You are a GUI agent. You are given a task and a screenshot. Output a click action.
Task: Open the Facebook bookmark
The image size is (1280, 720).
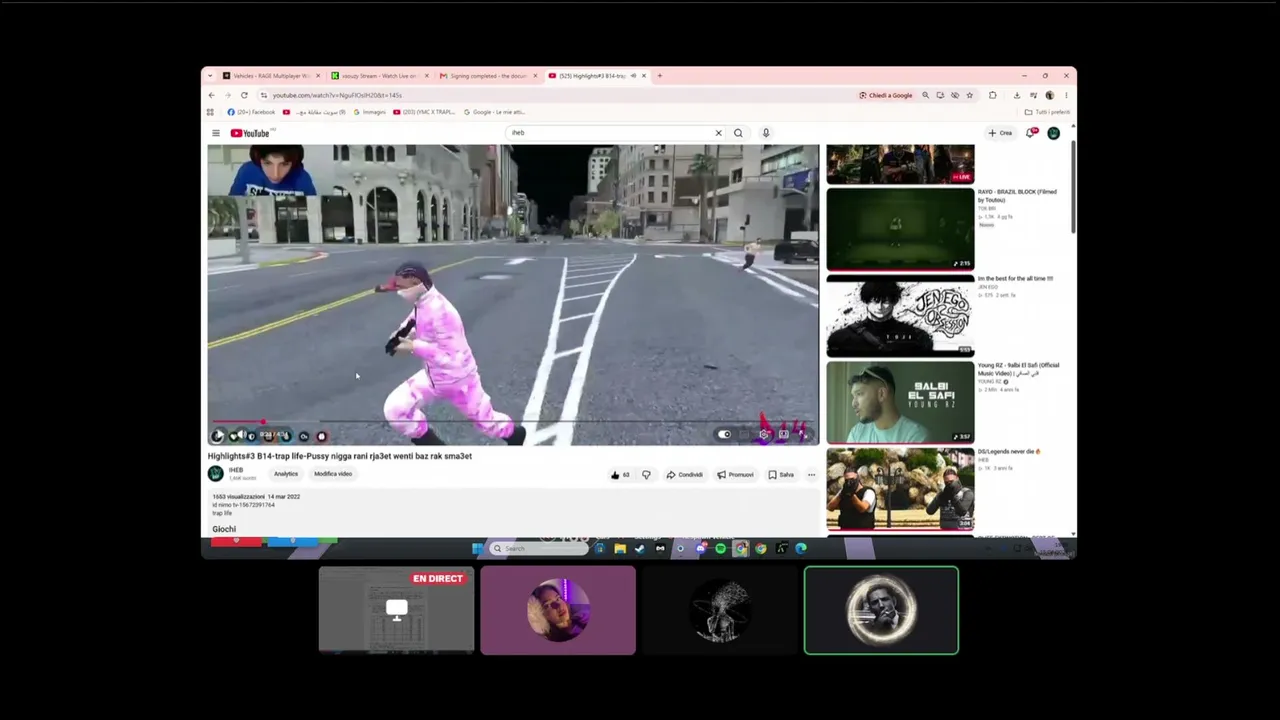[251, 112]
